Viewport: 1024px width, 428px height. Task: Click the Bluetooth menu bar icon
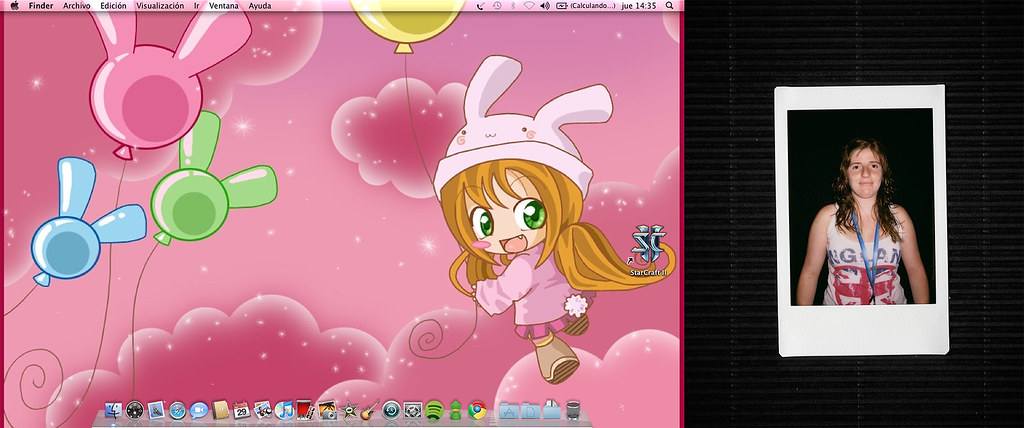(x=513, y=5)
